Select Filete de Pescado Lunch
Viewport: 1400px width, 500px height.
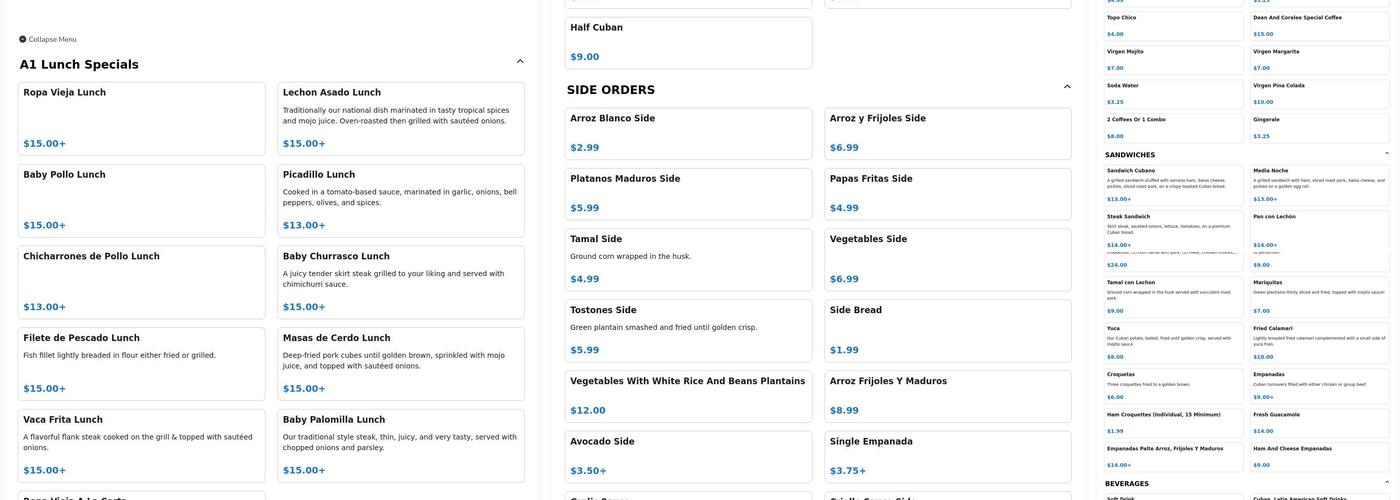(141, 364)
